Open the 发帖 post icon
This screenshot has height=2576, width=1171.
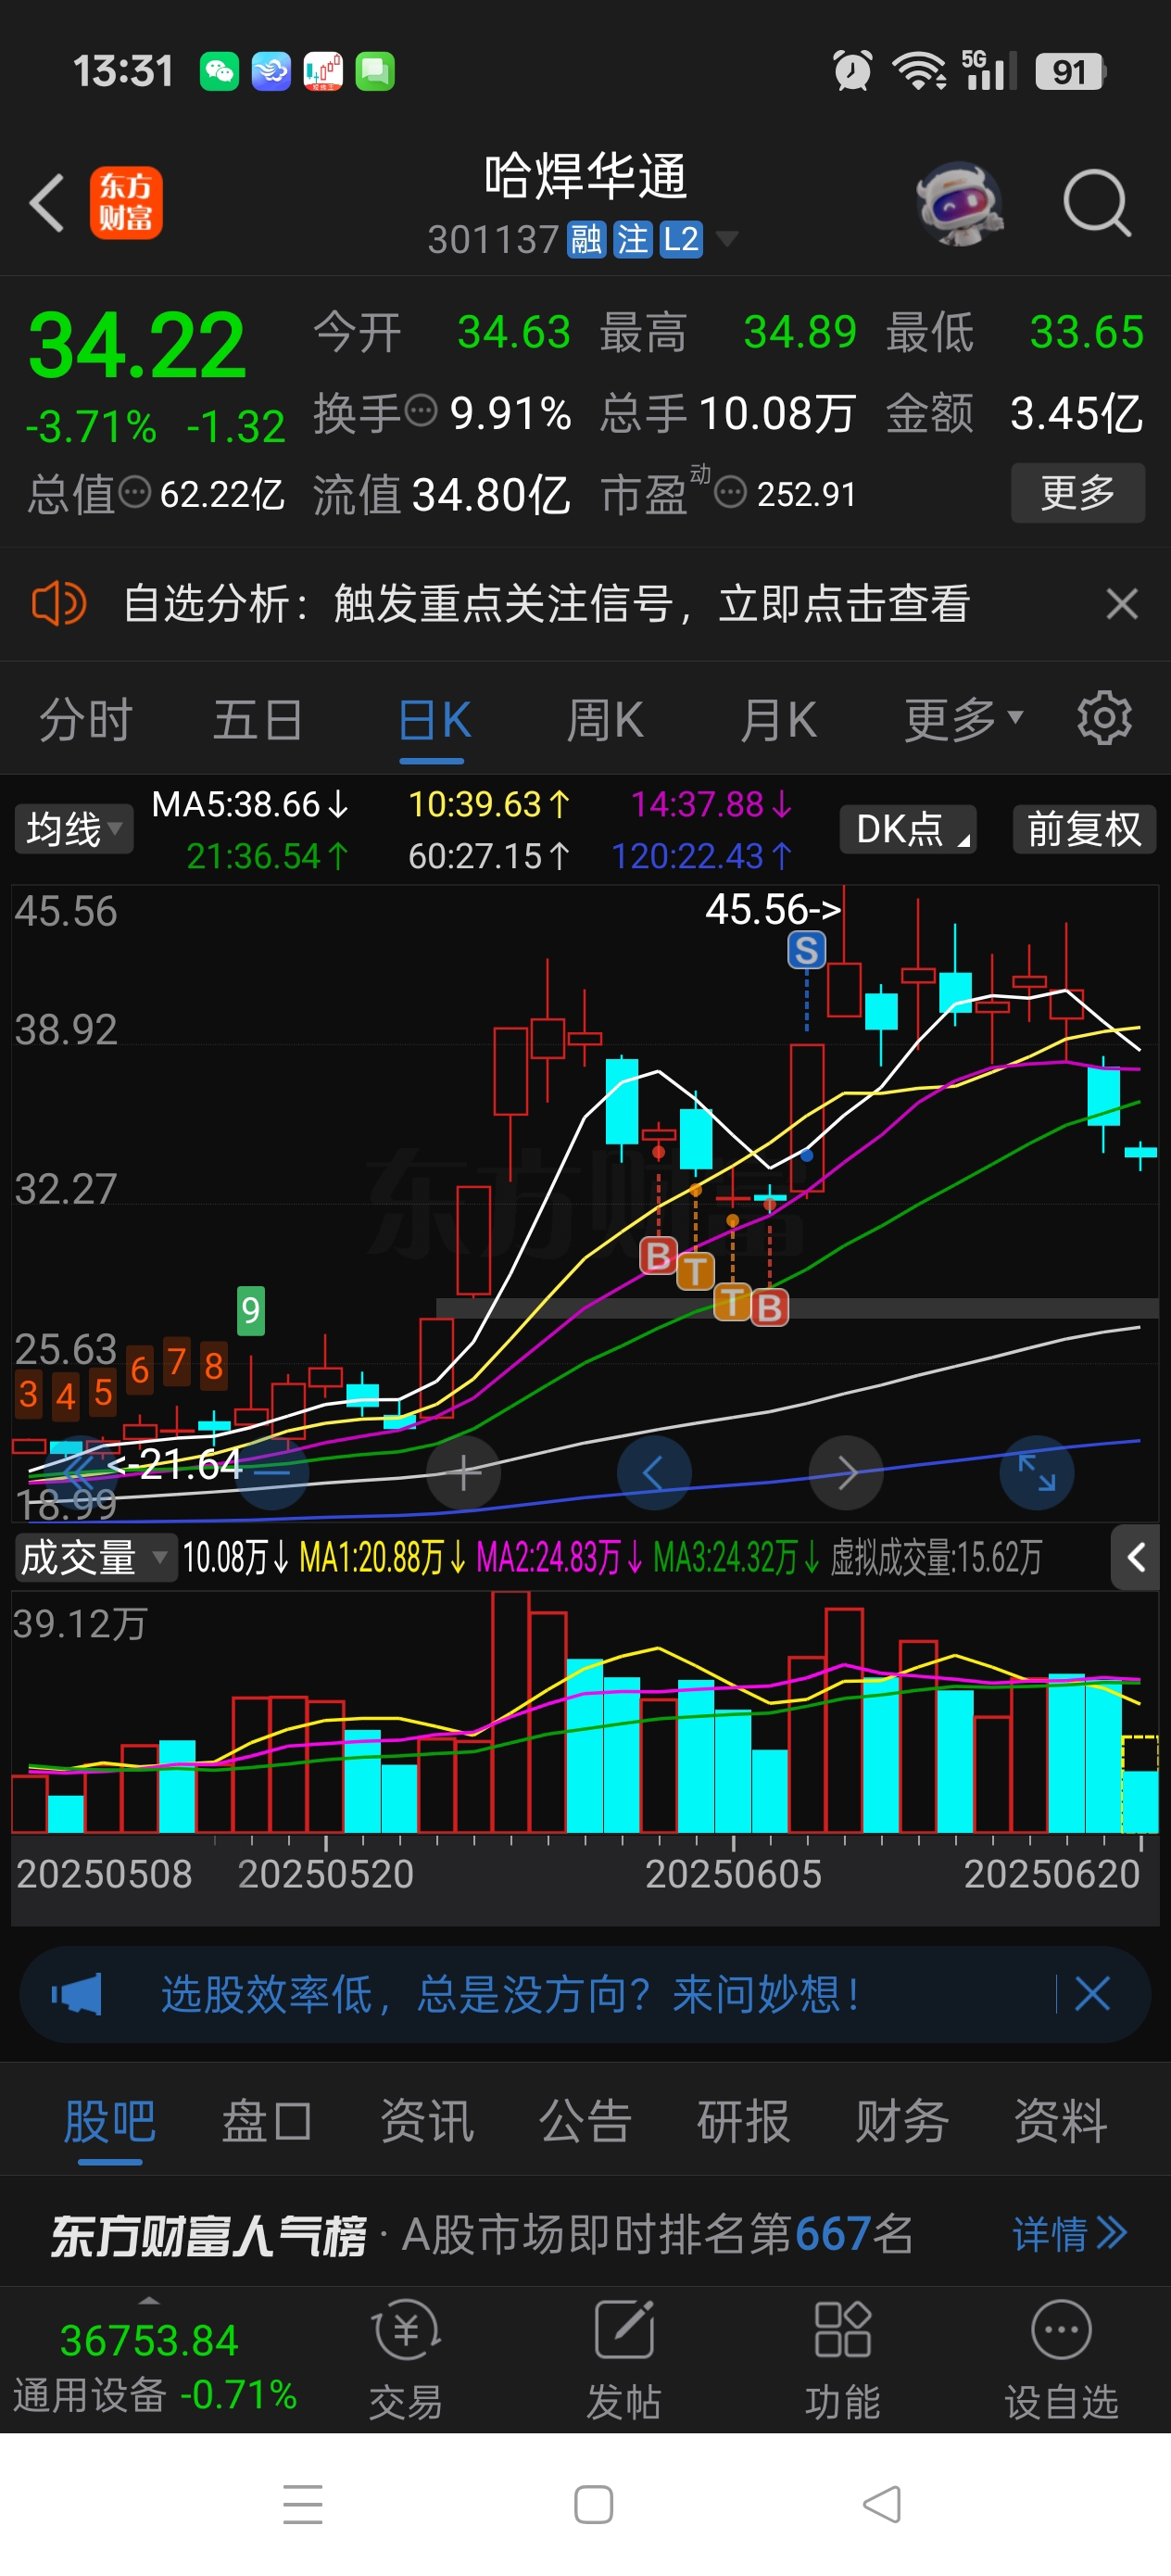624,2358
